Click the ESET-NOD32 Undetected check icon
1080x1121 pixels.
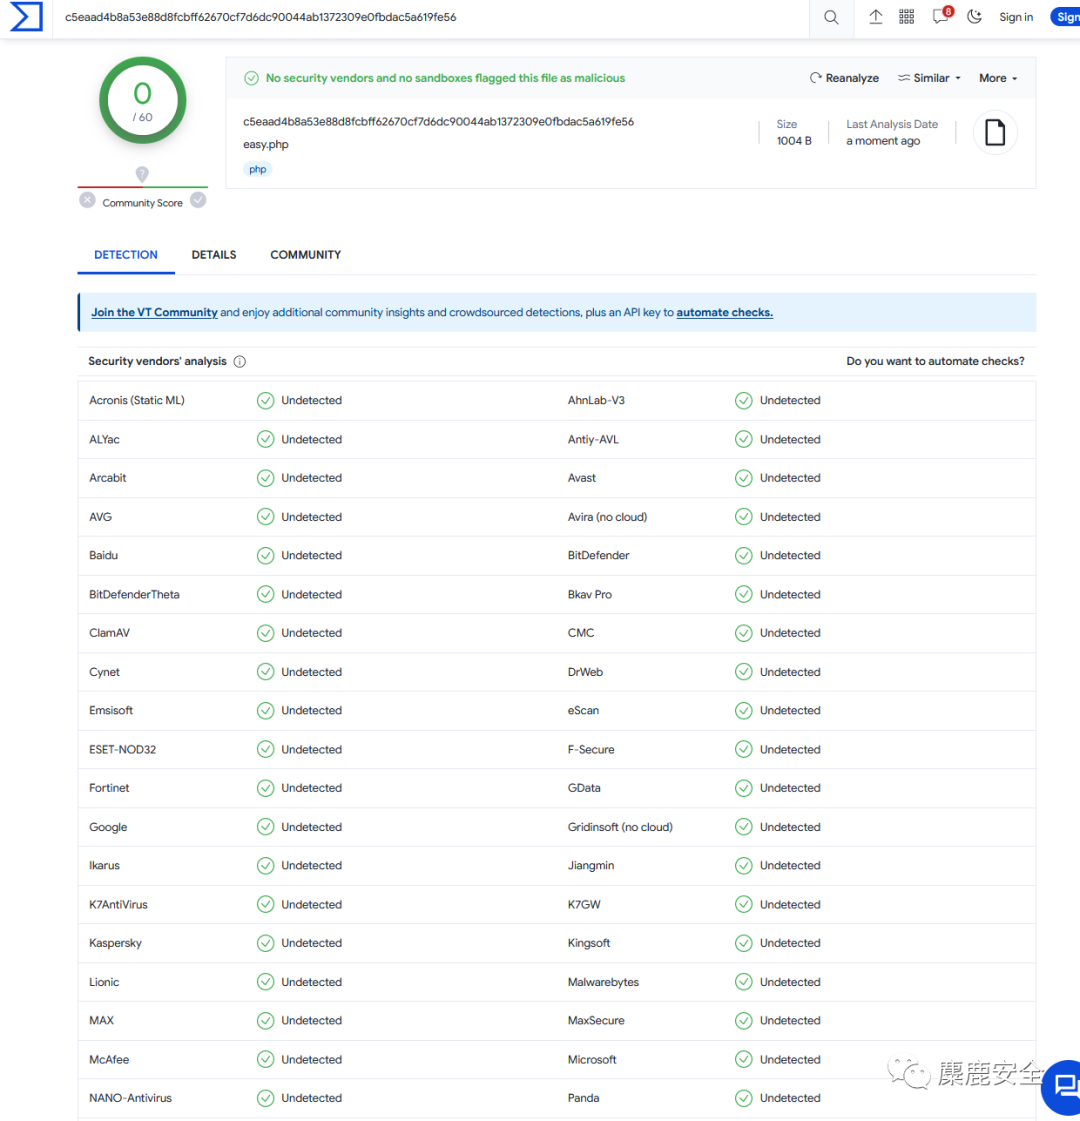265,749
